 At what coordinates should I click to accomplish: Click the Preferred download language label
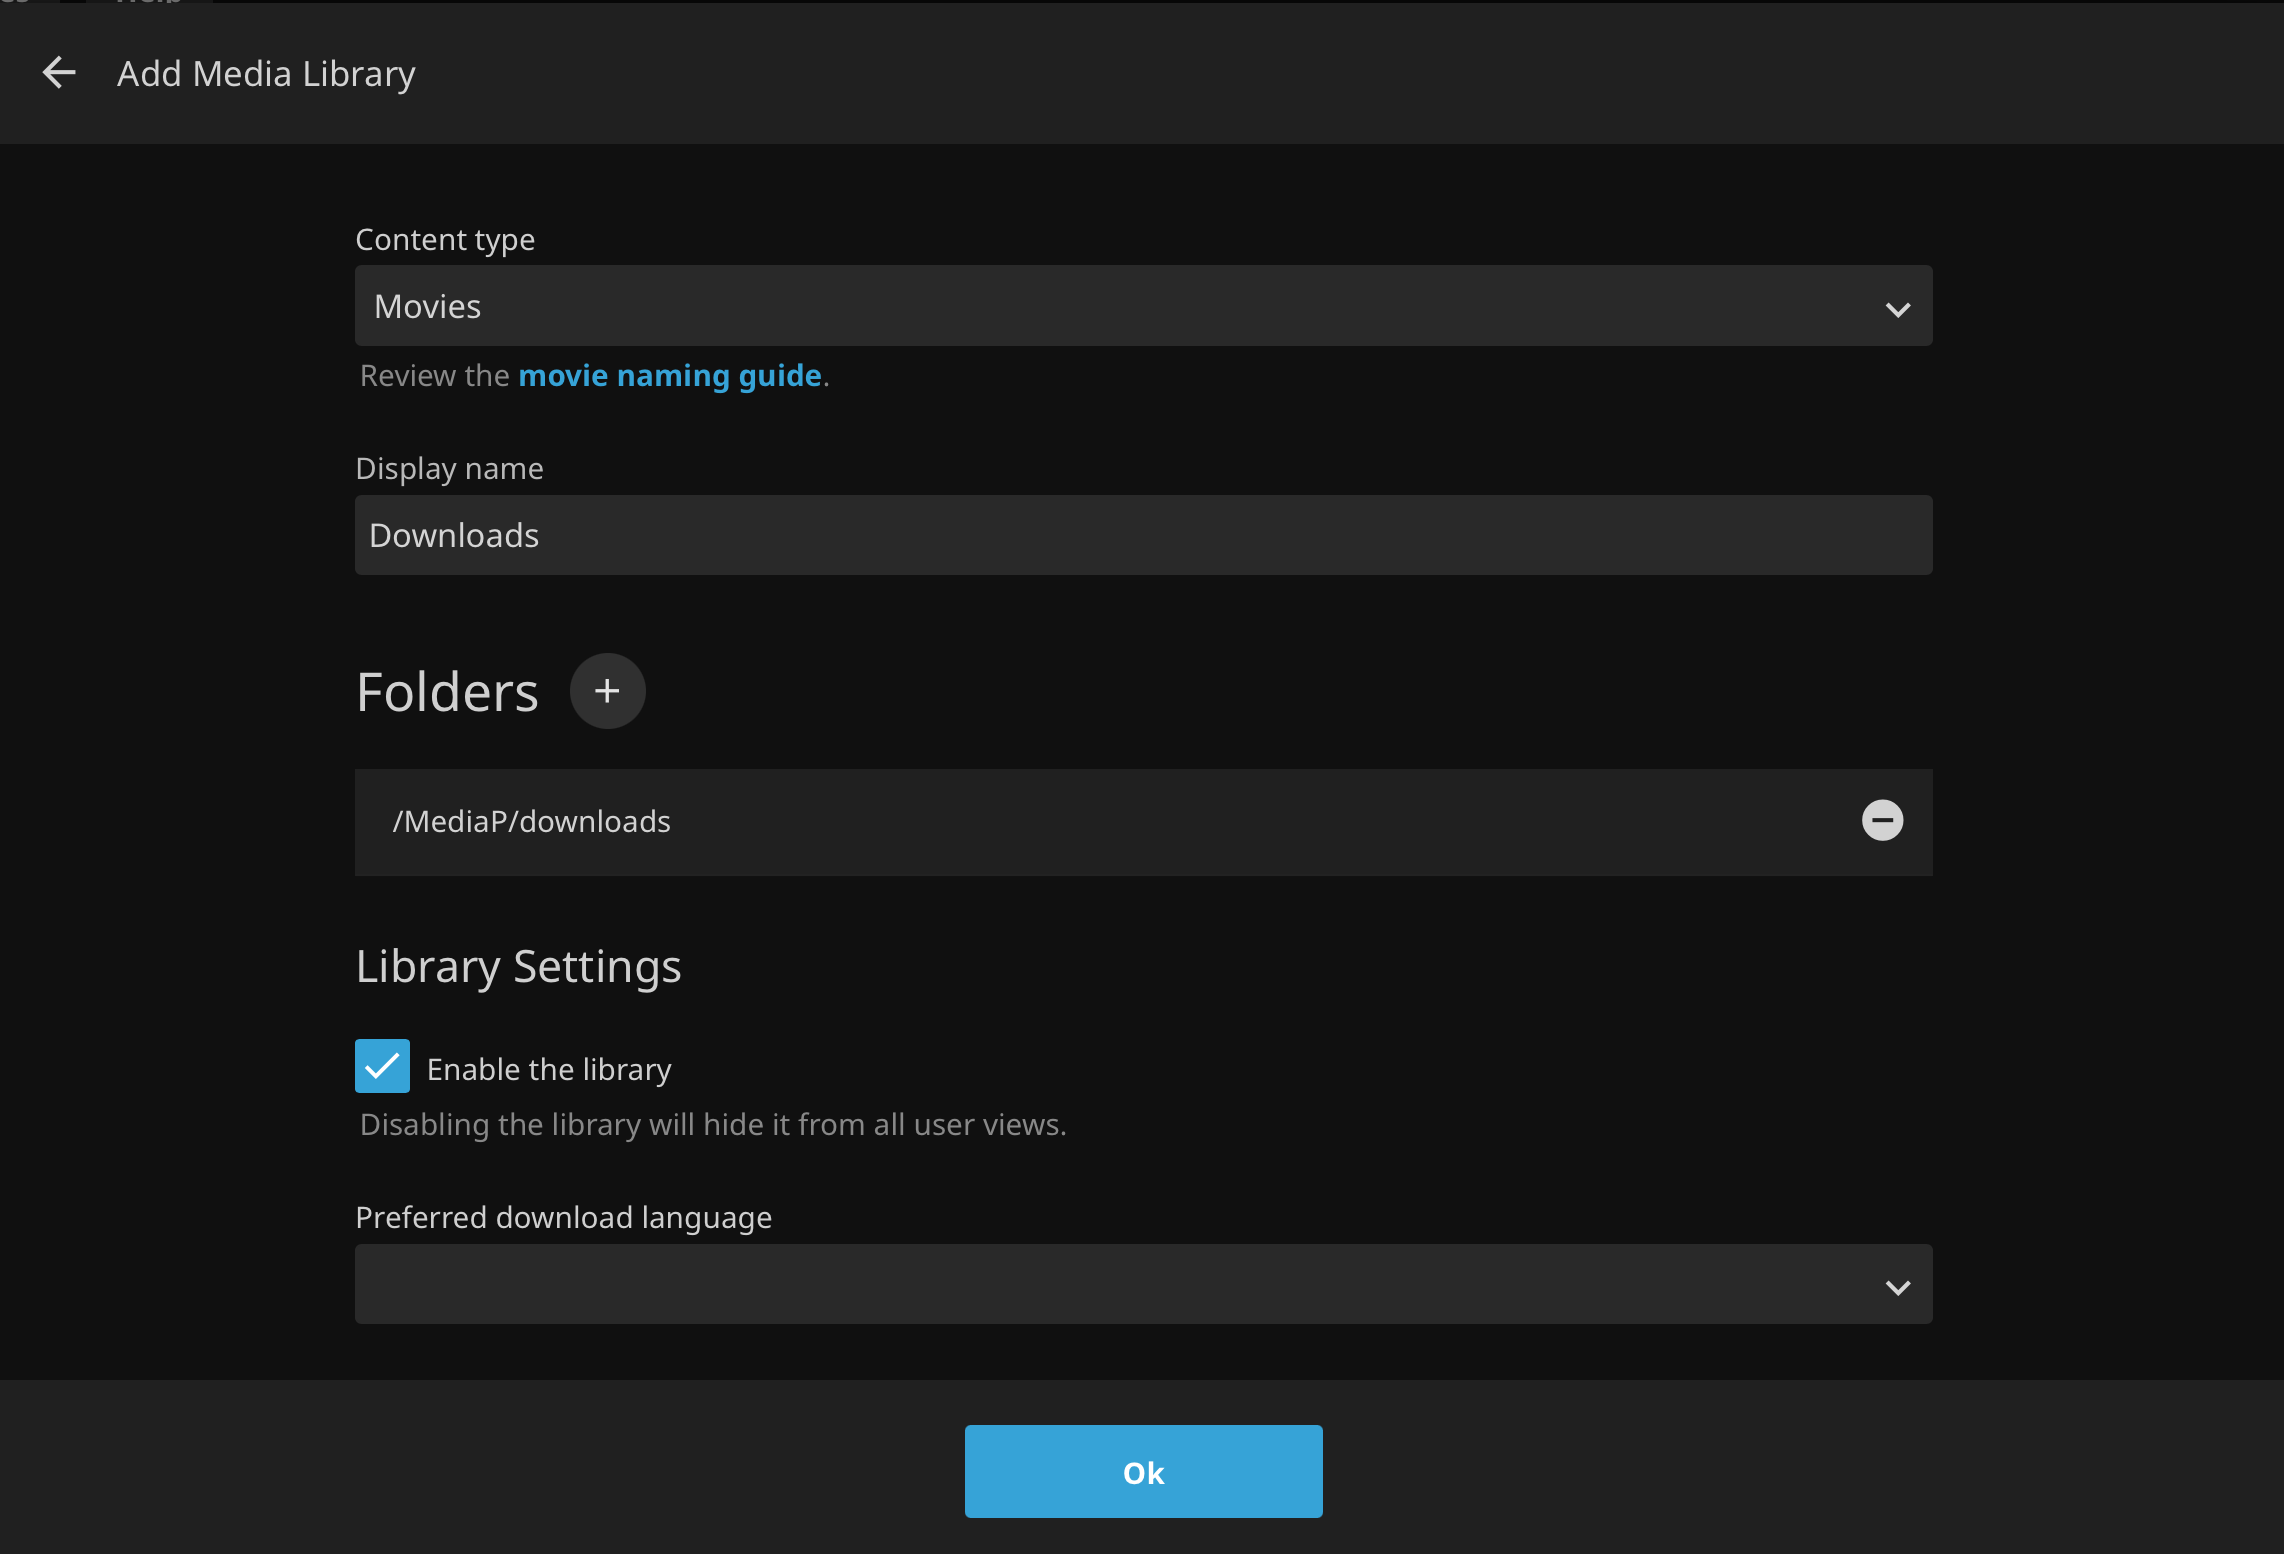pyautogui.click(x=563, y=1218)
